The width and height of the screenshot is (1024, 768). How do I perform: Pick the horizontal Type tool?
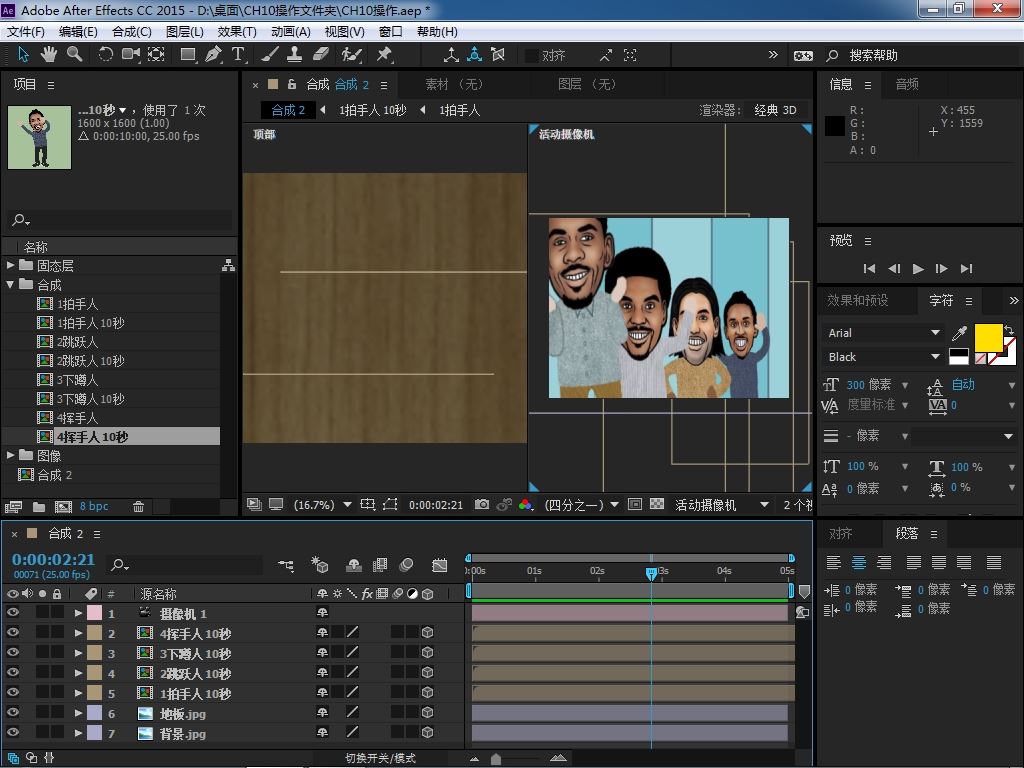point(238,54)
